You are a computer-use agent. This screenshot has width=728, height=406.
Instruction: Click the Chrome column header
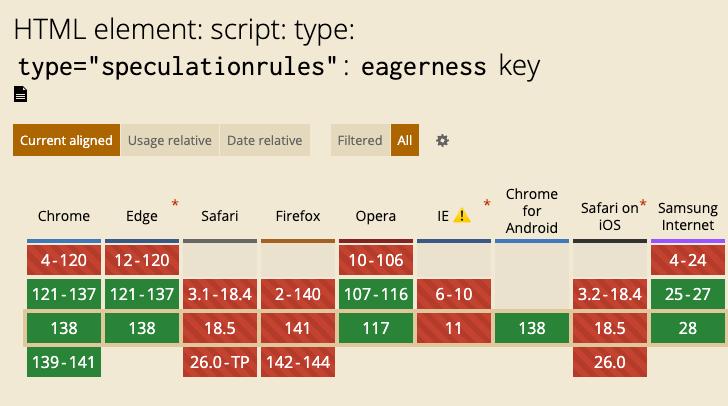click(64, 216)
